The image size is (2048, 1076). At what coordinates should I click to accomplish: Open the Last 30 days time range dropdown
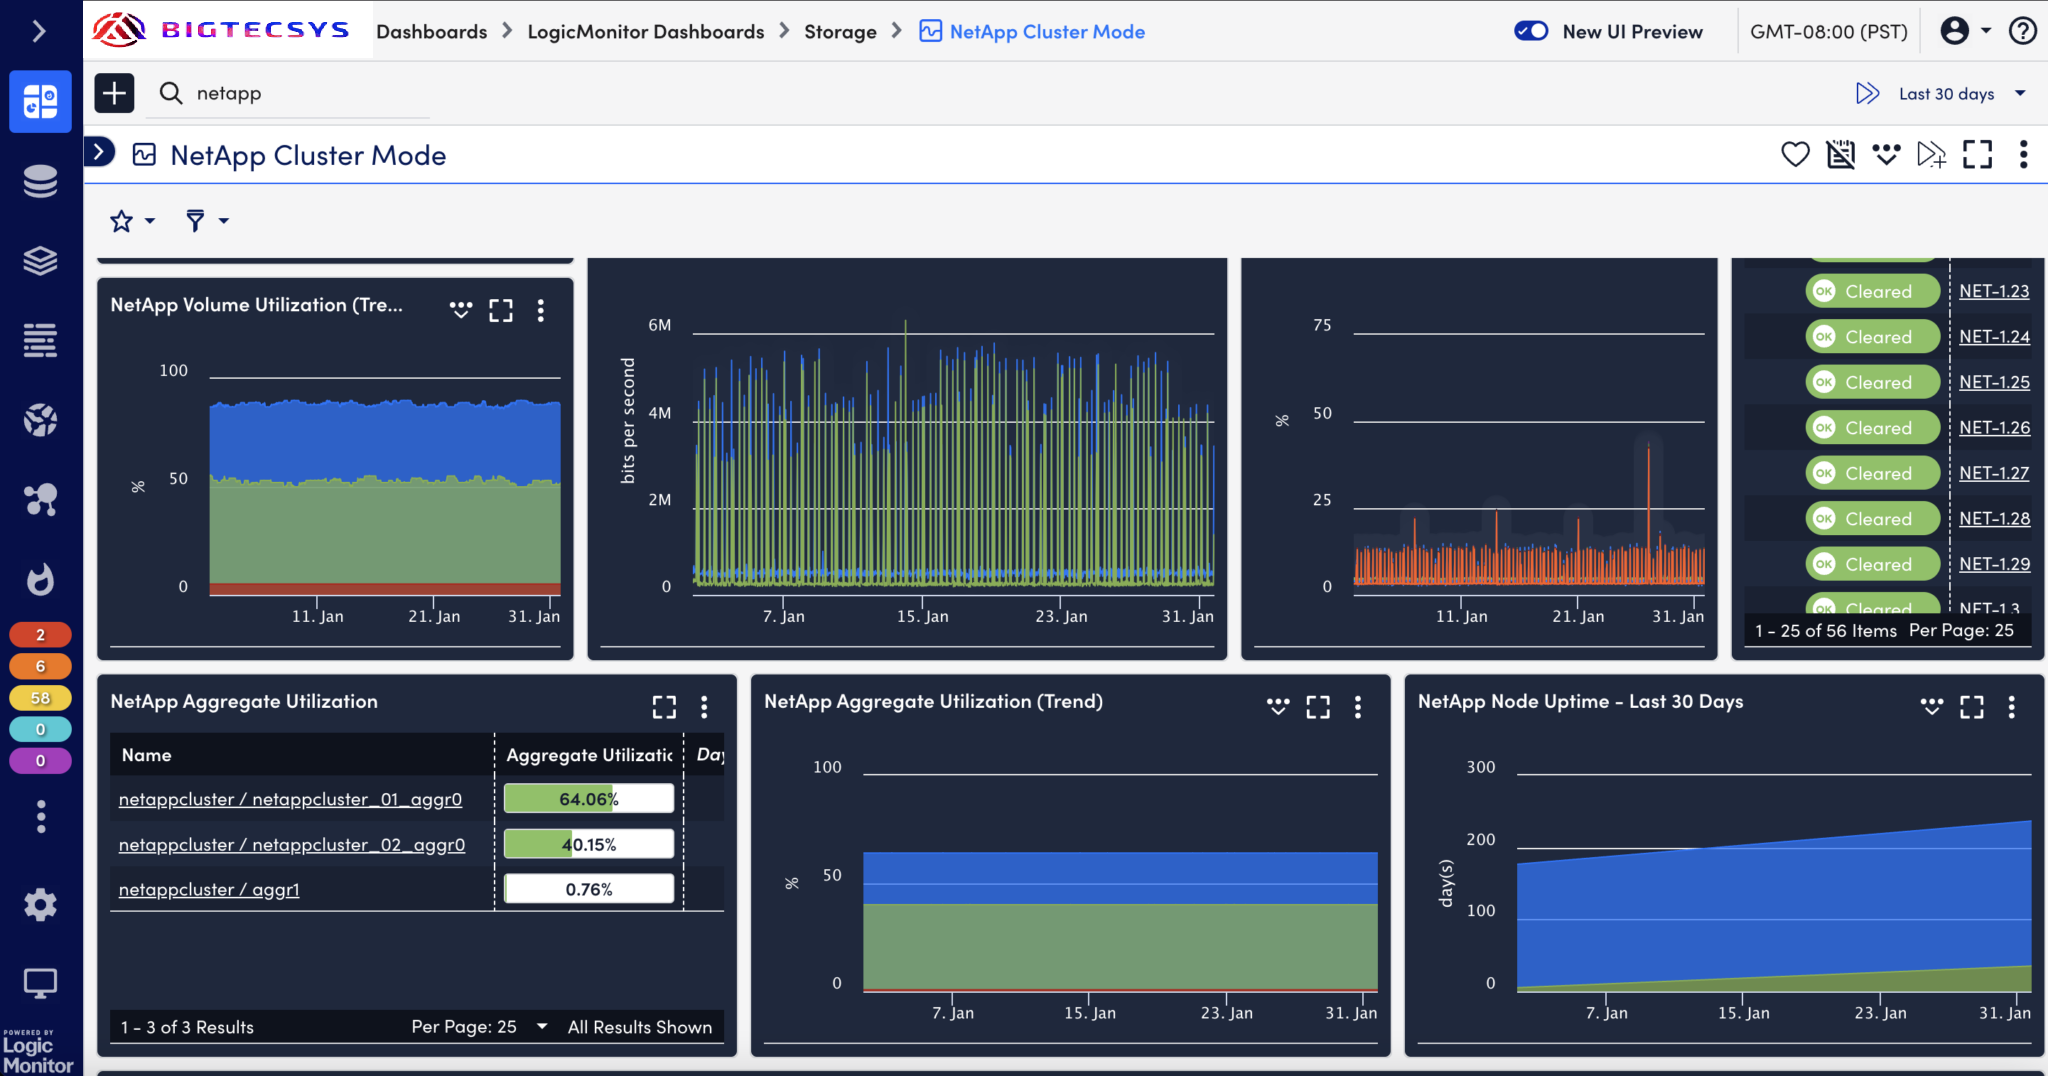coord(1947,93)
